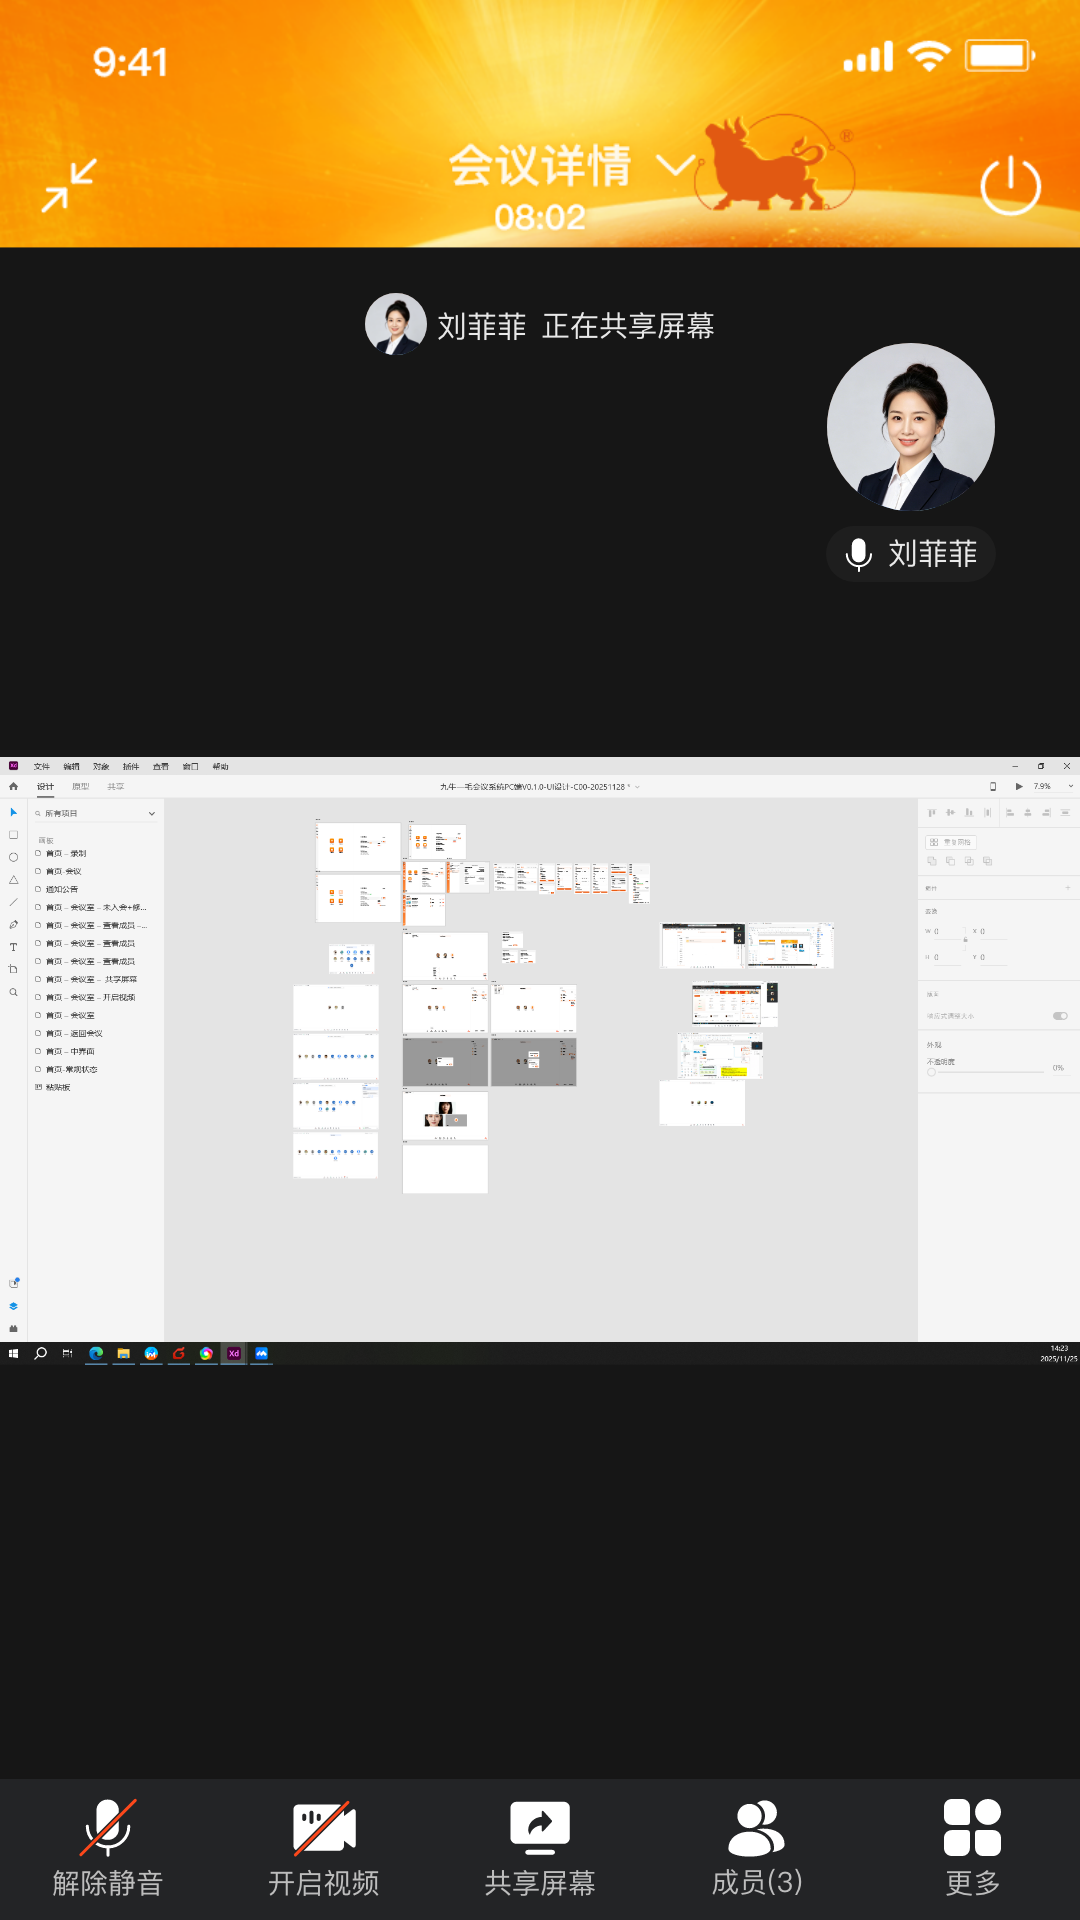This screenshot has height=1920, width=1080.
Task: Expand the document title dropdown arrow in XD
Action: (637, 787)
